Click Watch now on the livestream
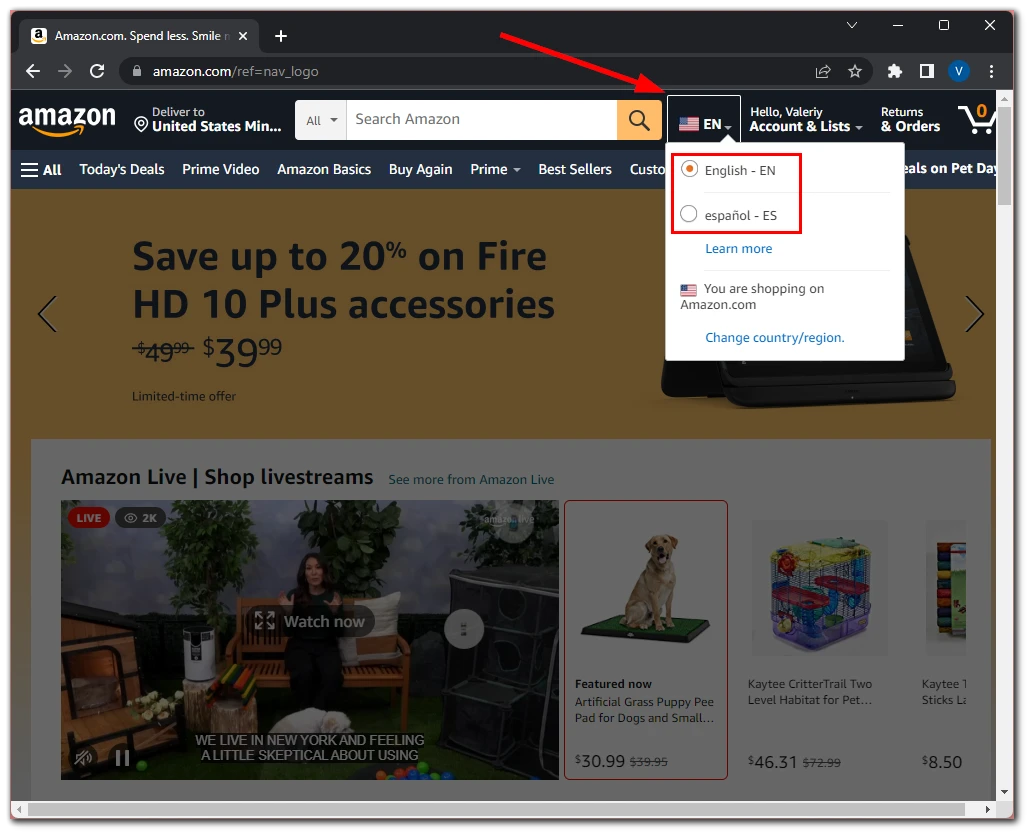1032x837 pixels. (309, 621)
